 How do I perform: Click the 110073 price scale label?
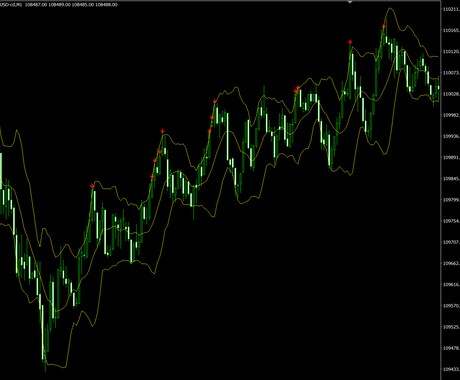[451, 73]
